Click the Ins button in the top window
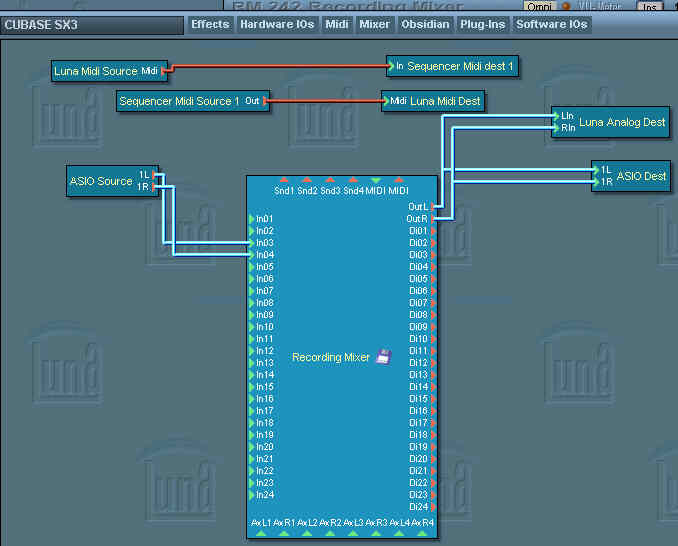Image resolution: width=678 pixels, height=546 pixels. [x=649, y=6]
